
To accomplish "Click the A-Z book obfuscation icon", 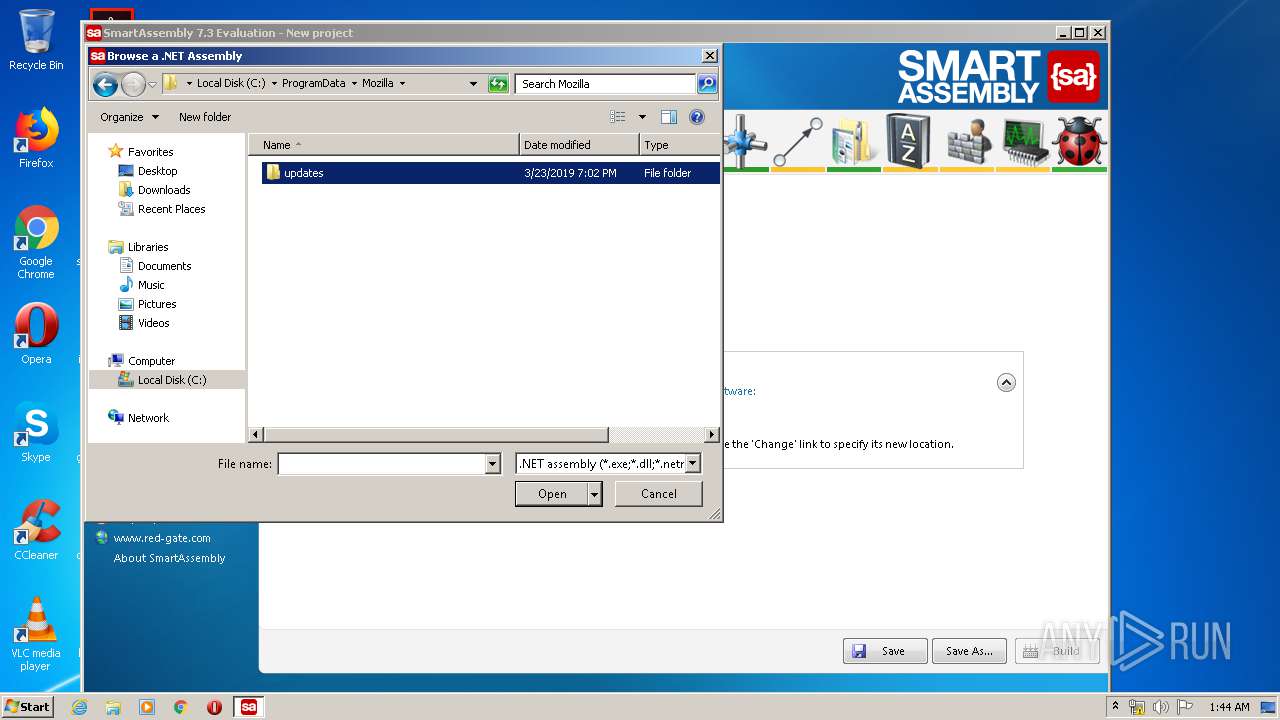I will 908,141.
